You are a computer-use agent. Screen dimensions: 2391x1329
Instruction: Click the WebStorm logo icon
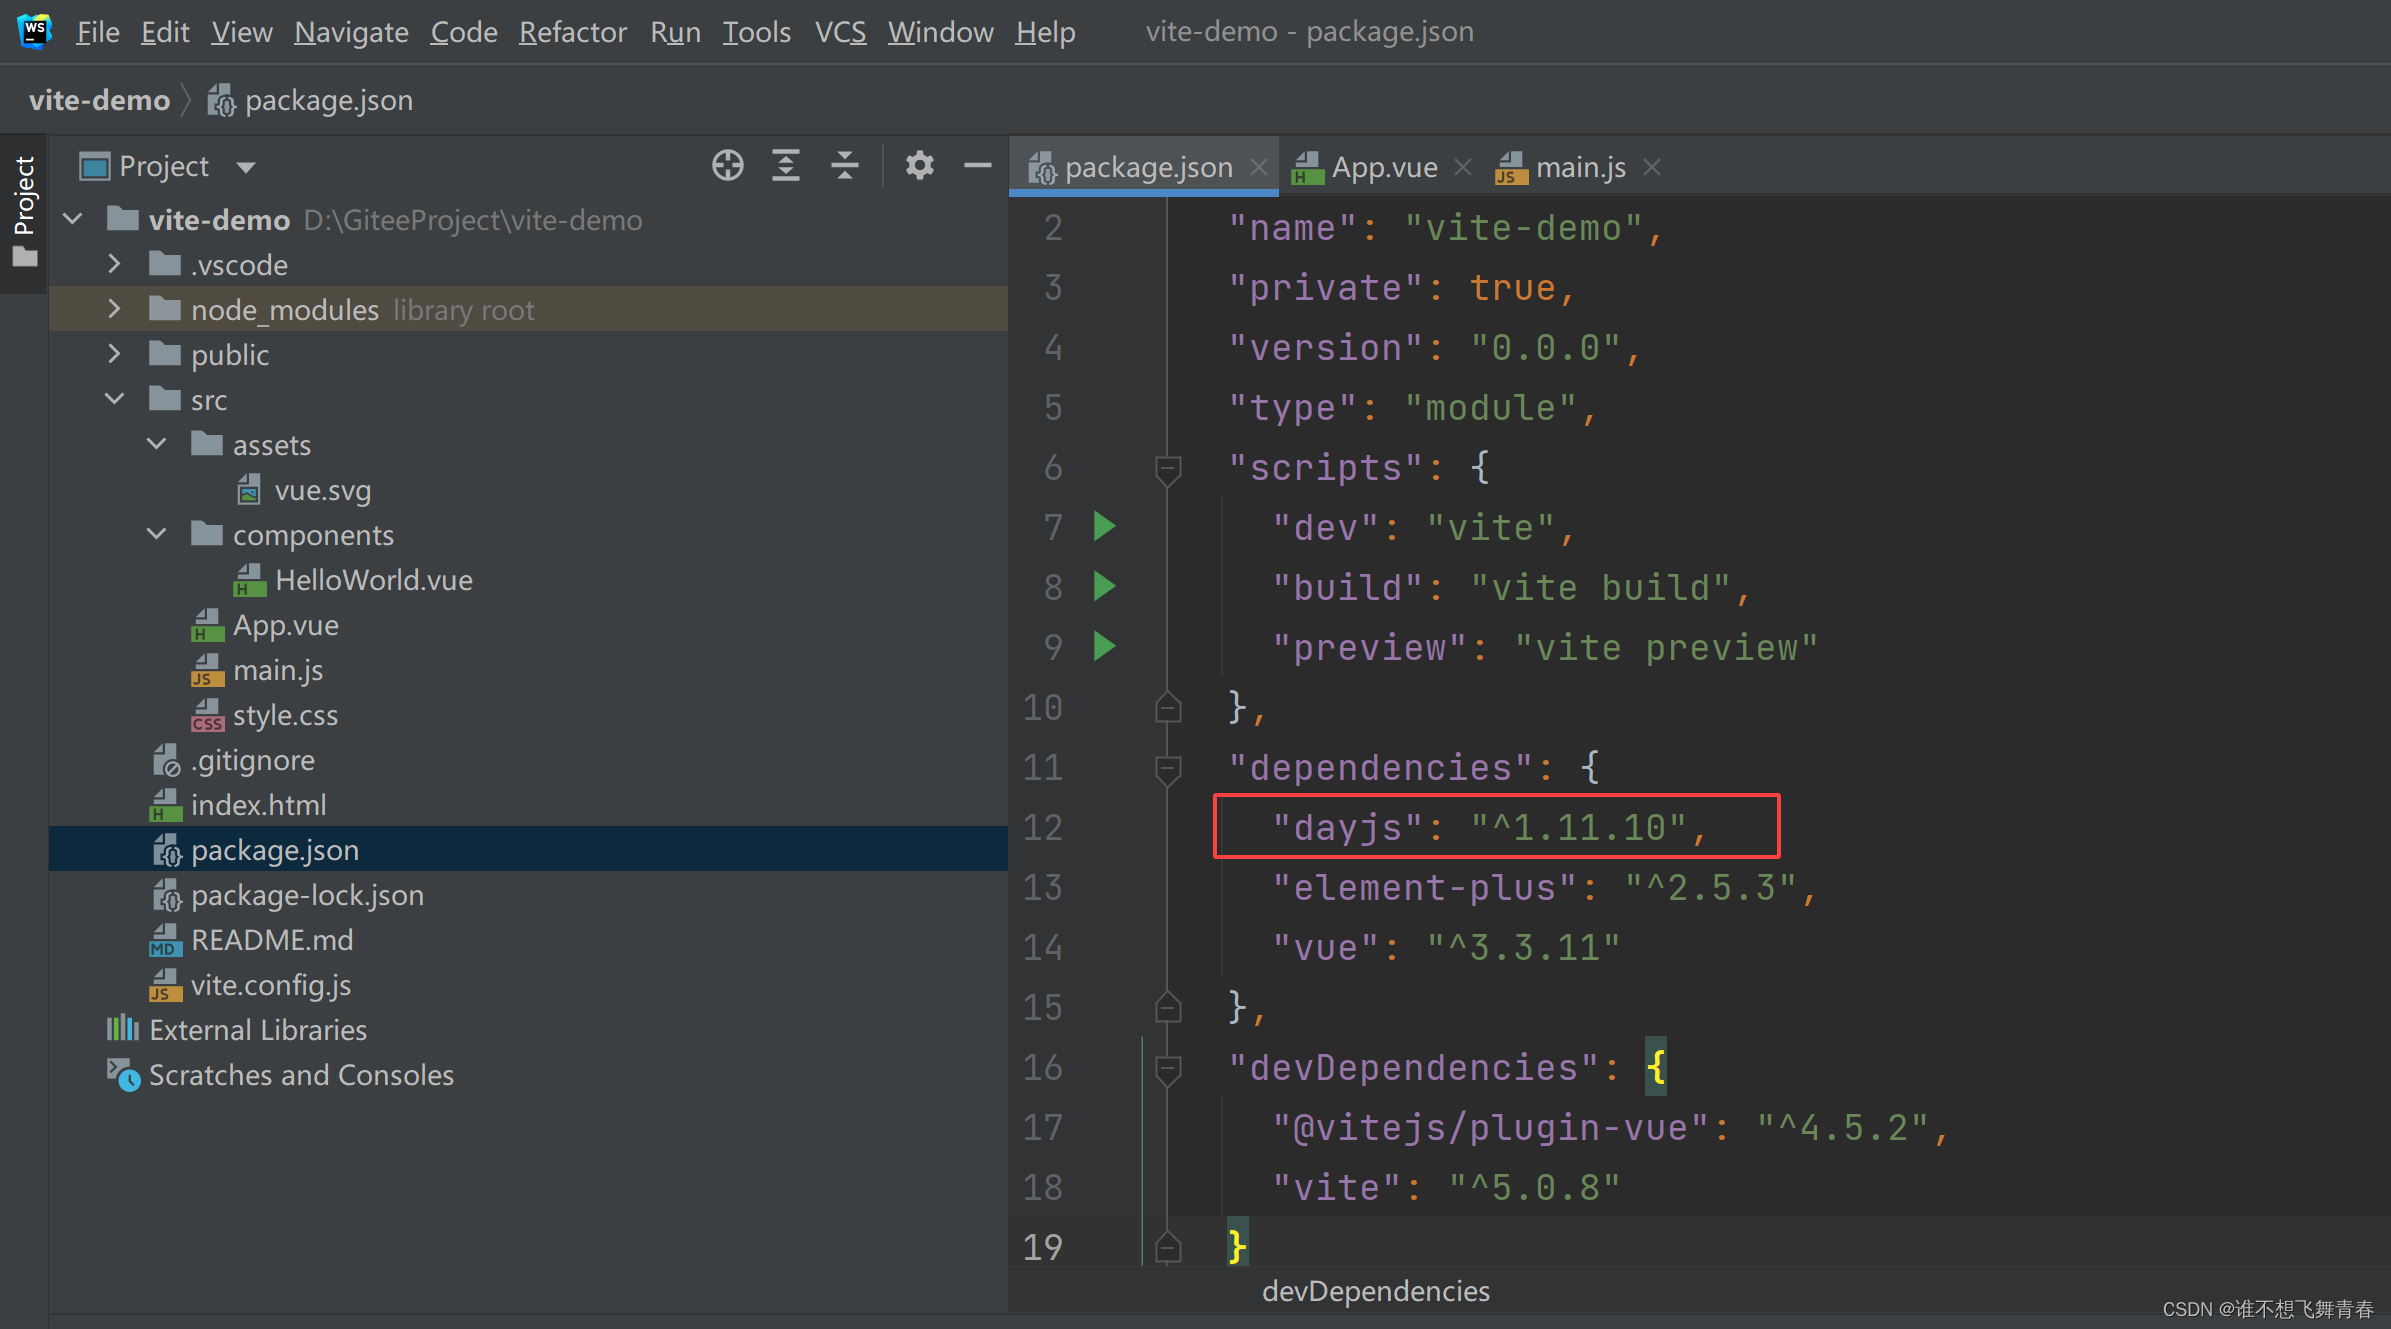(35, 31)
